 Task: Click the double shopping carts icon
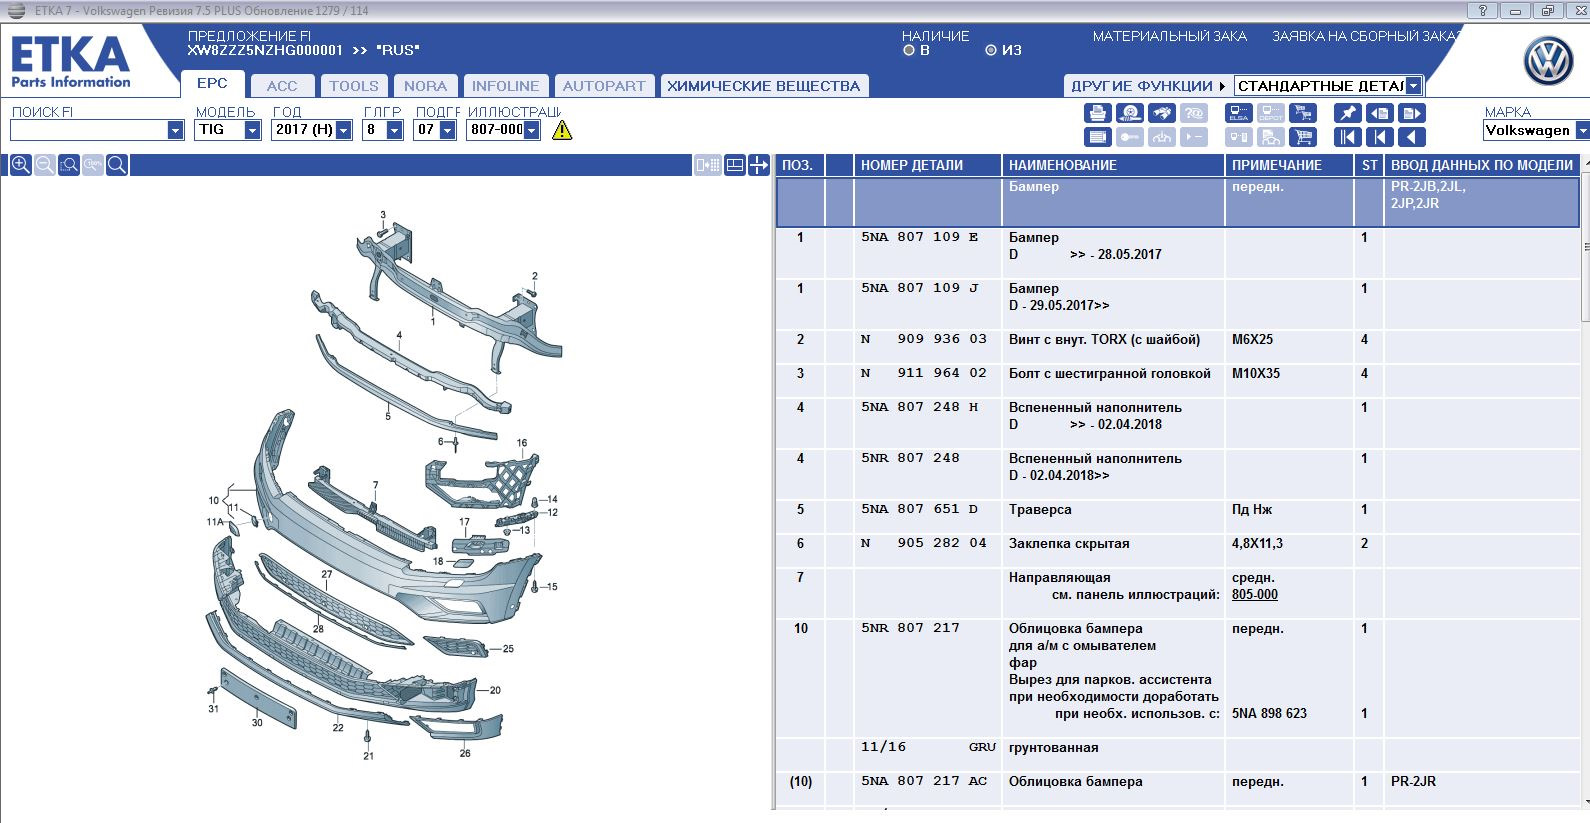(x=1303, y=113)
